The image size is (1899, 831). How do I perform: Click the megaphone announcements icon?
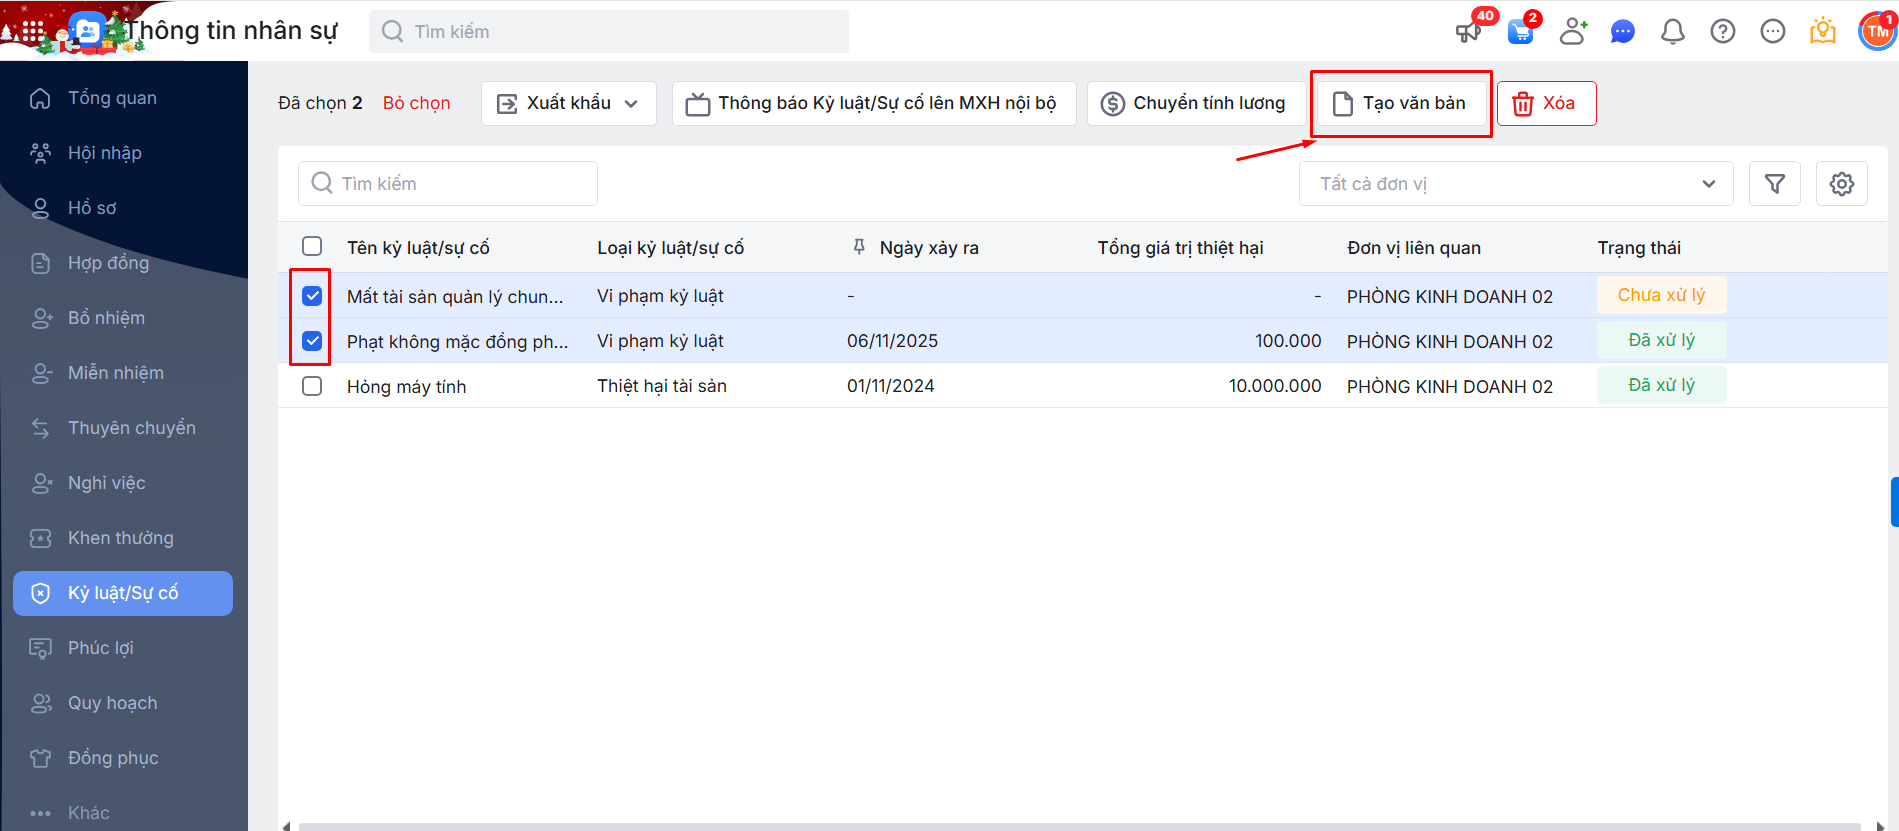pyautogui.click(x=1468, y=32)
